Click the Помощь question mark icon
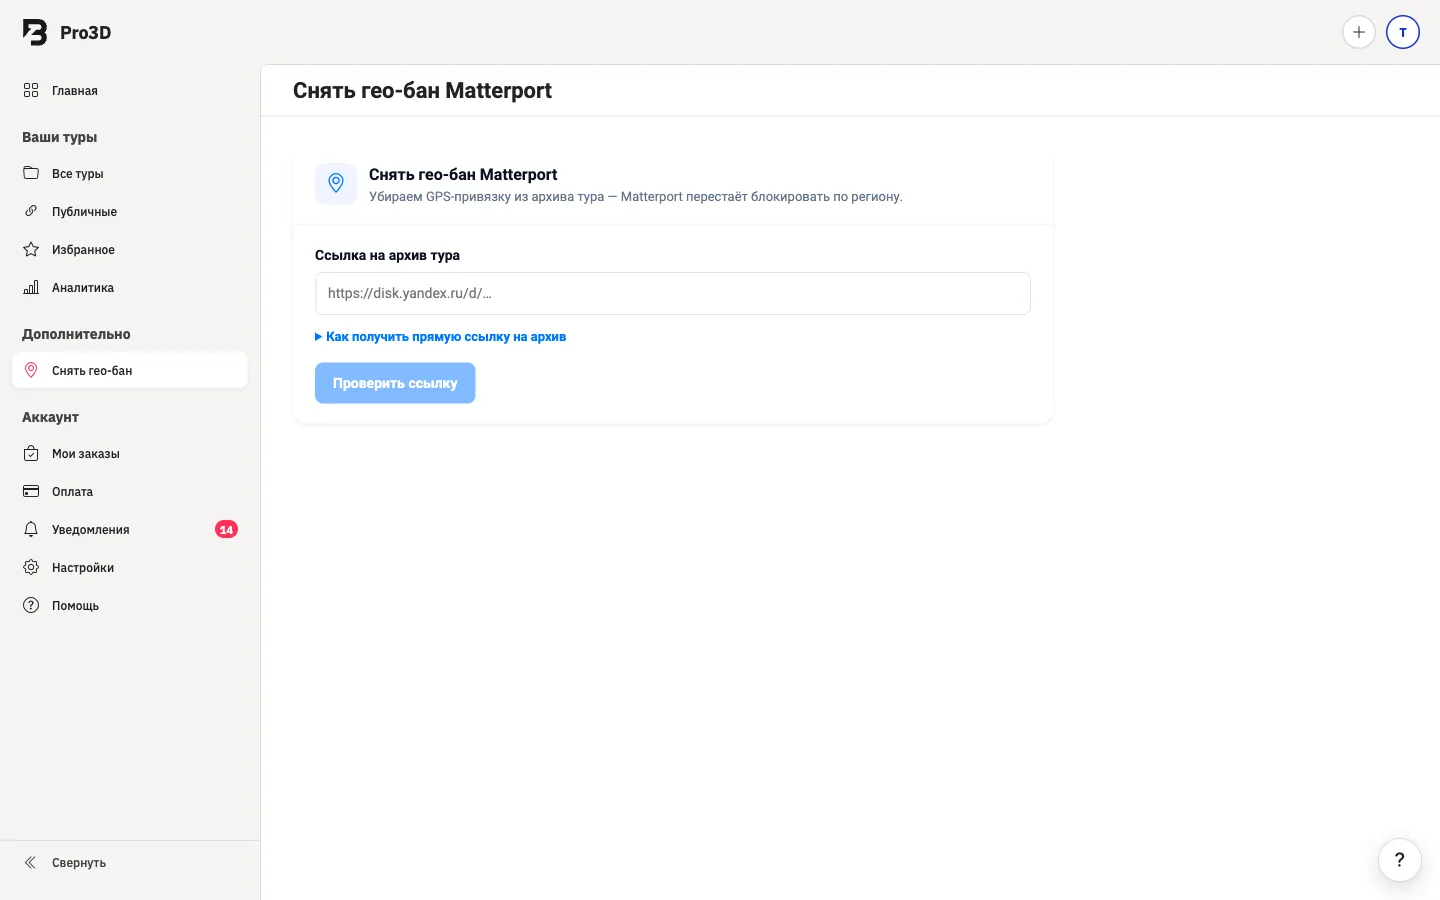Screen dimensions: 1440x900 click(x=31, y=605)
